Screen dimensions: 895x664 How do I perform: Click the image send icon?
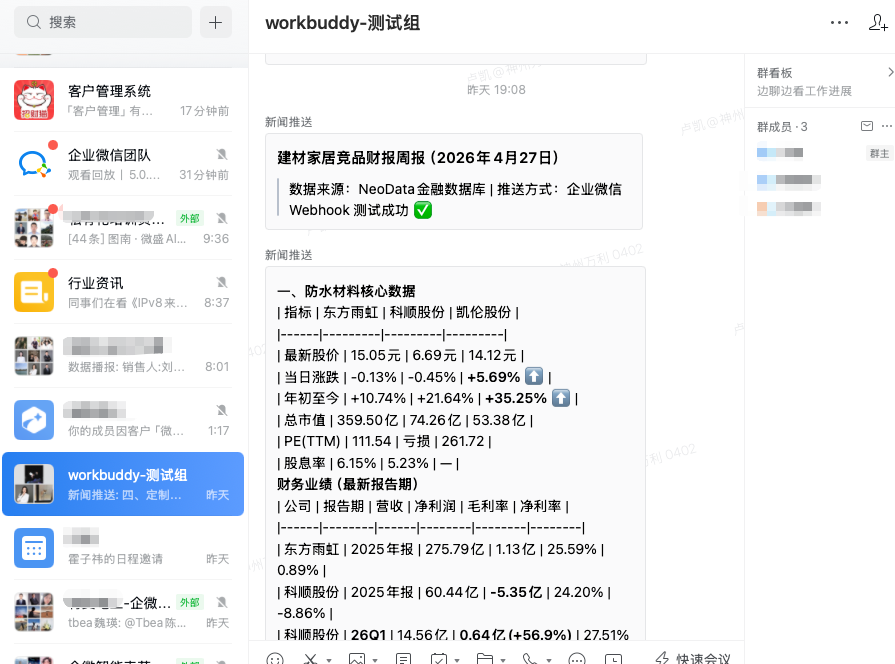(x=357, y=659)
